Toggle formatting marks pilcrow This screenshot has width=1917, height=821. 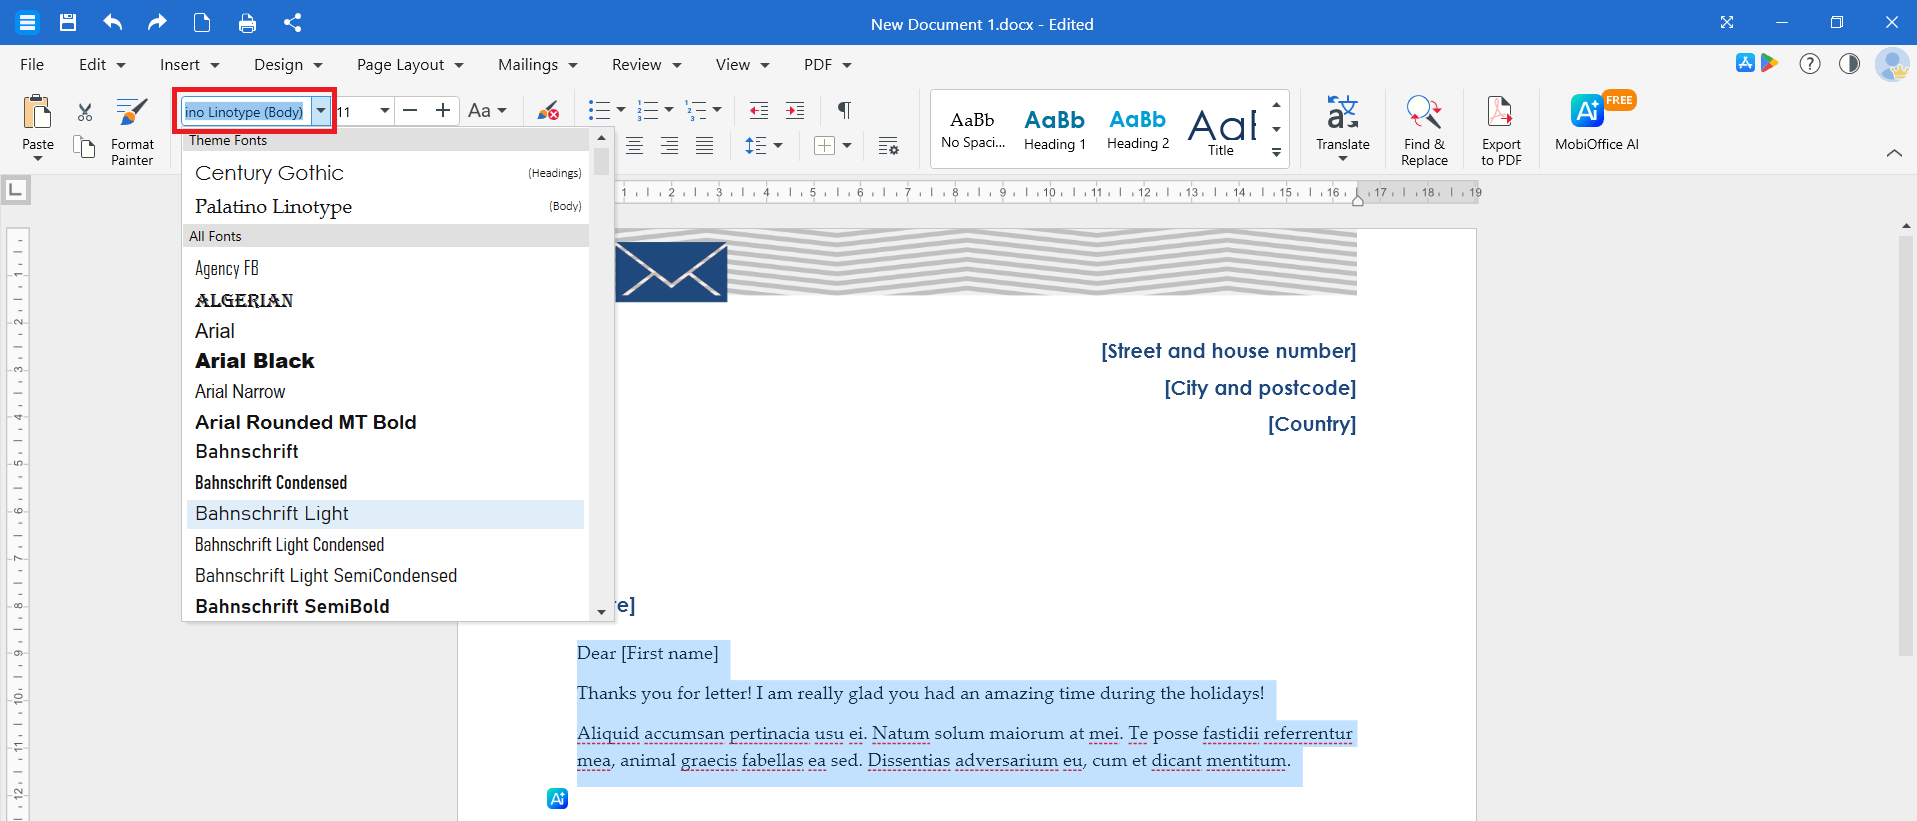(844, 111)
